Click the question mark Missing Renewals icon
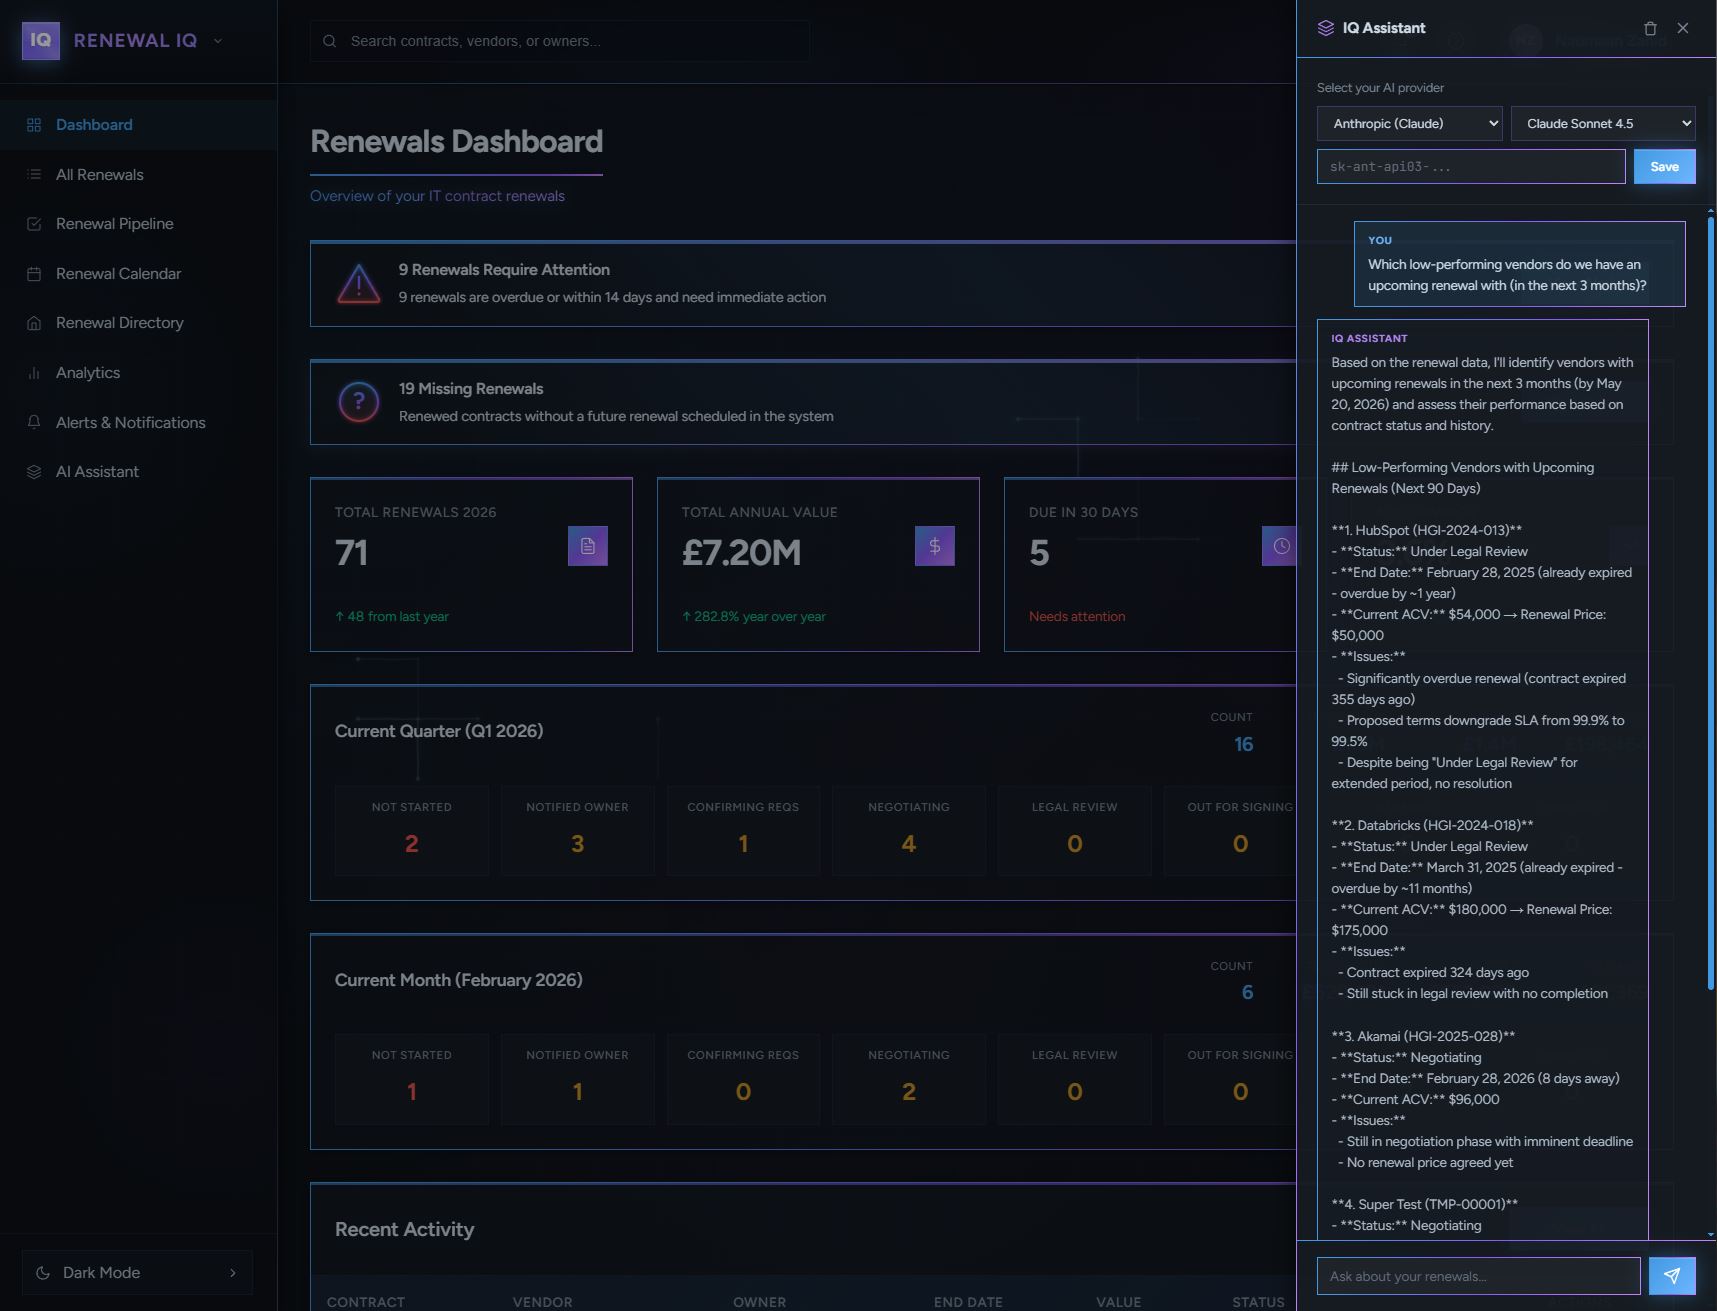The width and height of the screenshot is (1717, 1311). coord(359,402)
